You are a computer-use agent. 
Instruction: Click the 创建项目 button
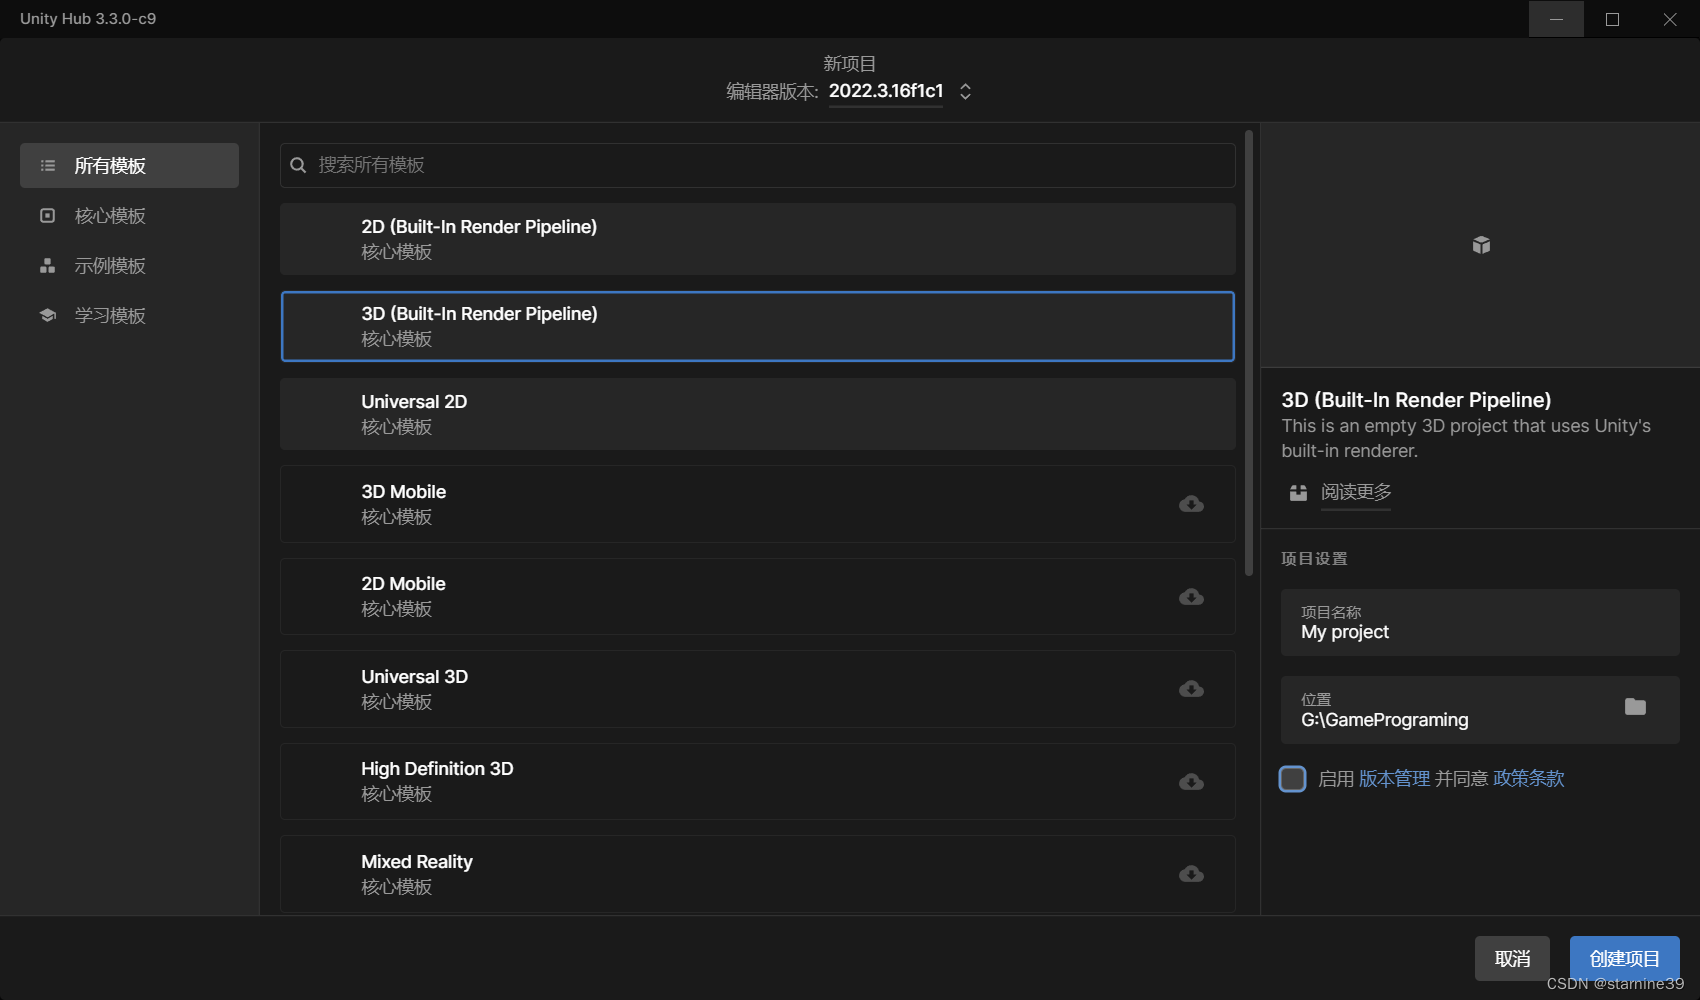[x=1624, y=959]
